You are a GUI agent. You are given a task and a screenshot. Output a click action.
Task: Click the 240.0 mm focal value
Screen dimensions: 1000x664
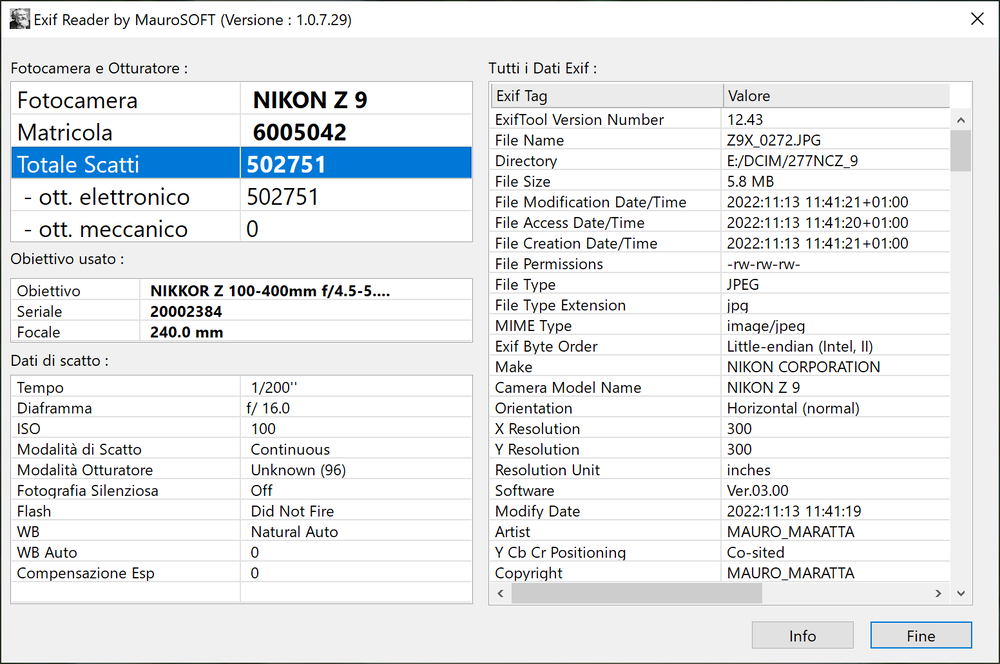point(186,332)
